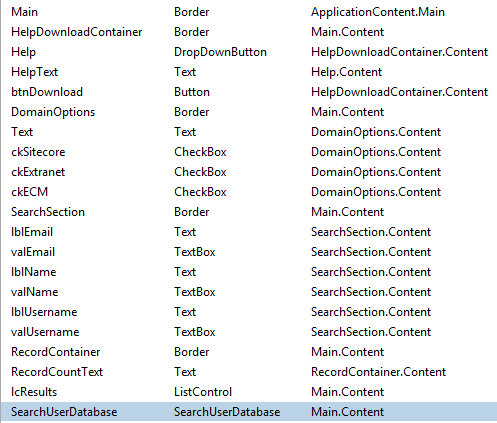
Task: Click SearchUserDatabase in the first column
Action: coord(64,412)
